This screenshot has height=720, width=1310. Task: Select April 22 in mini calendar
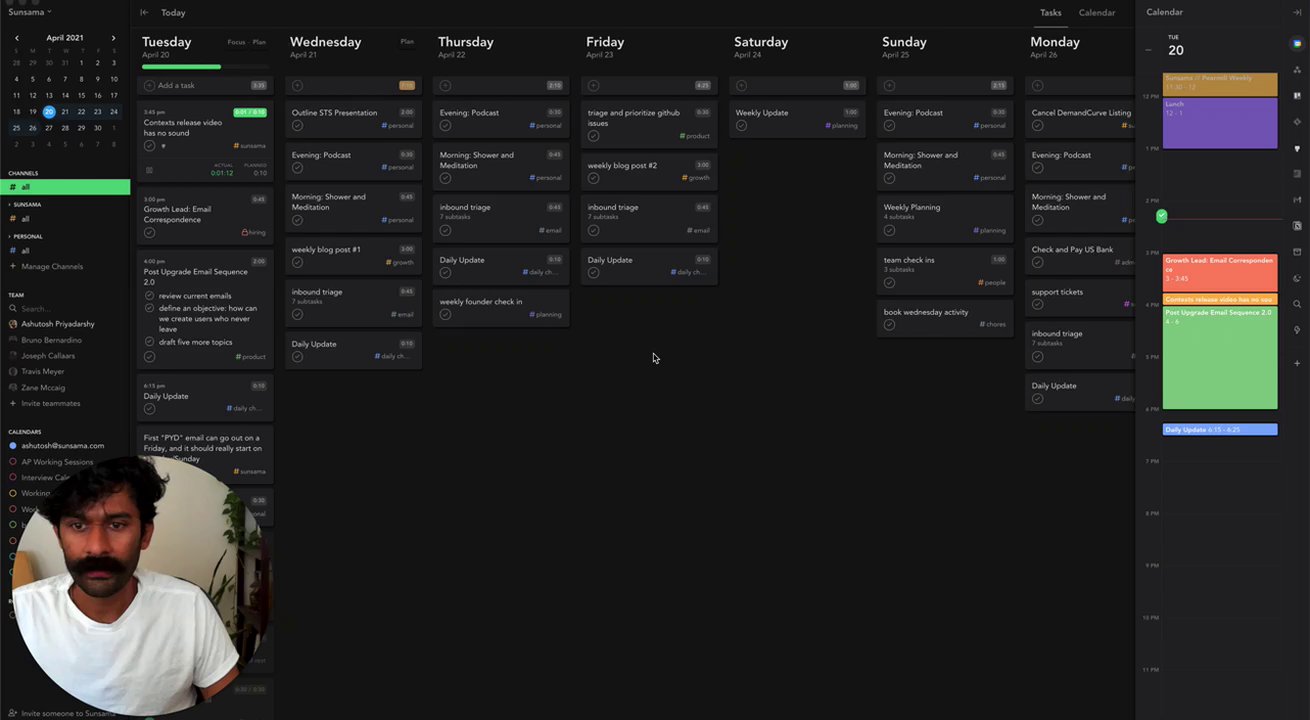(81, 112)
